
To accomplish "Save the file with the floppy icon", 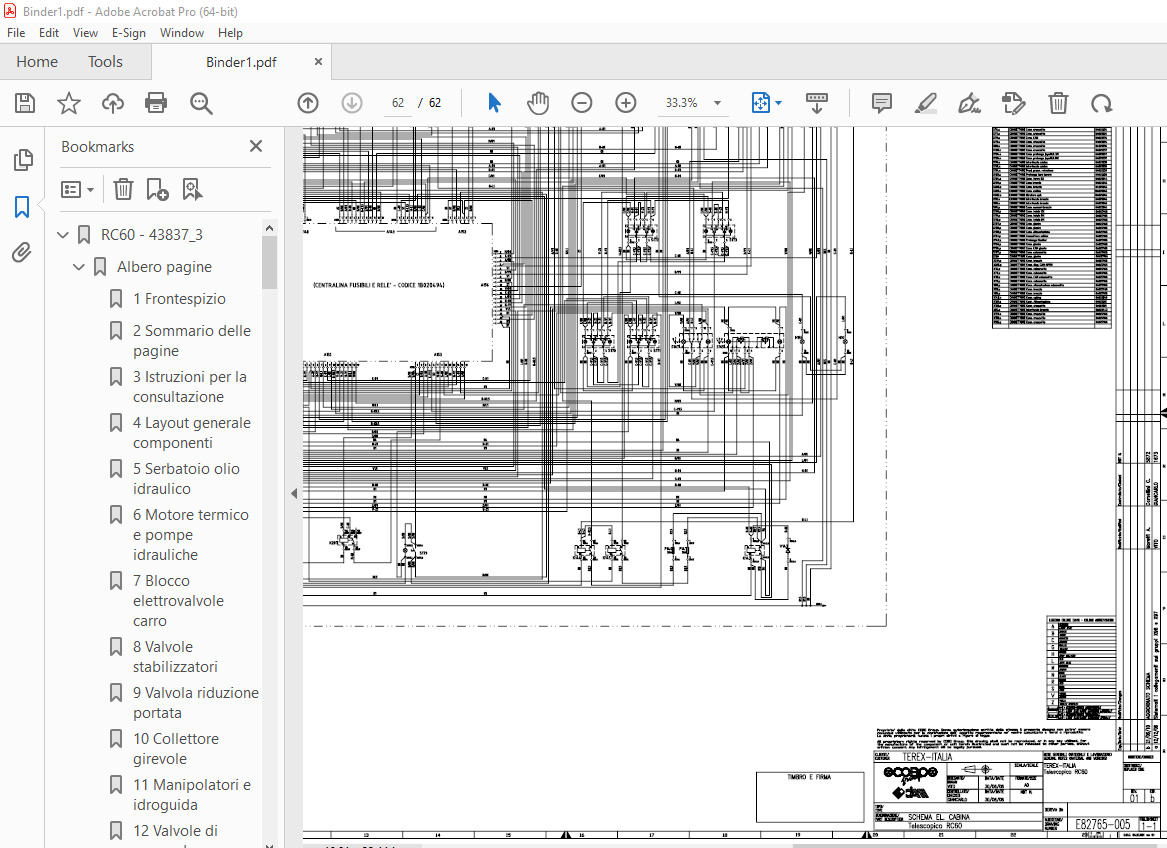I will pos(25,103).
